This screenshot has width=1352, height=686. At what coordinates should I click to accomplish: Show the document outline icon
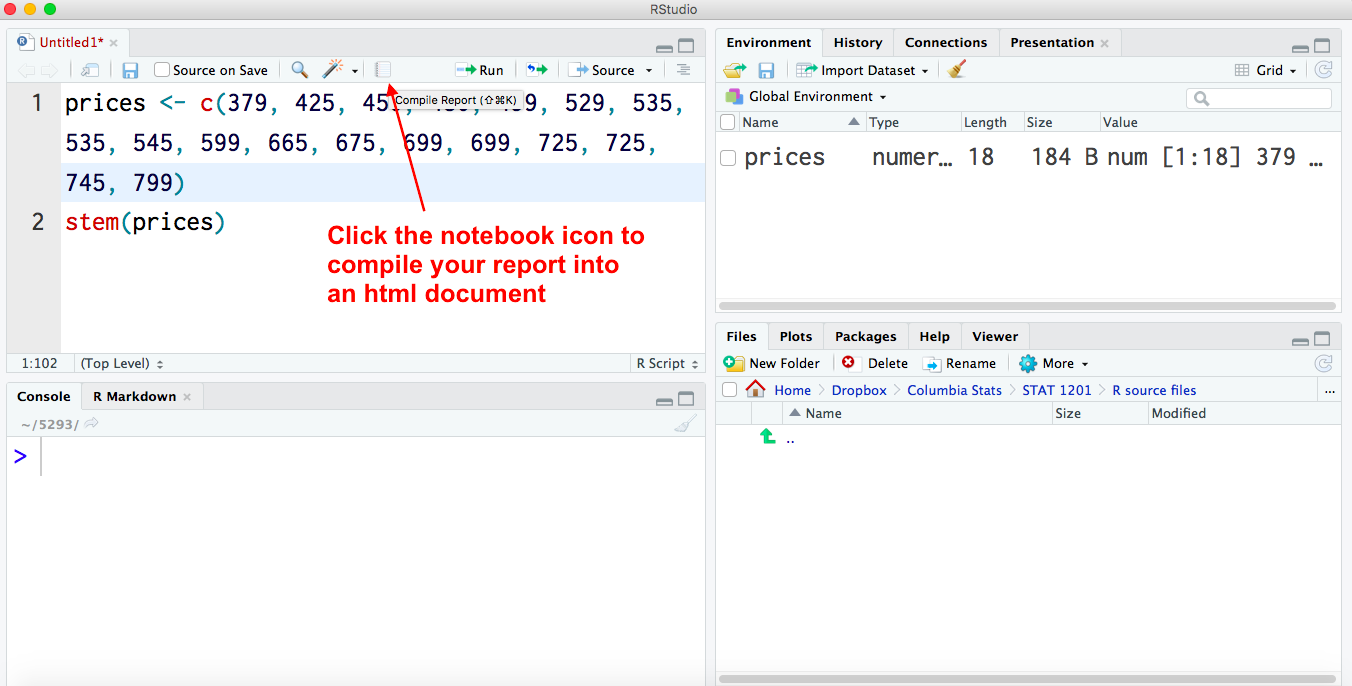pos(683,70)
